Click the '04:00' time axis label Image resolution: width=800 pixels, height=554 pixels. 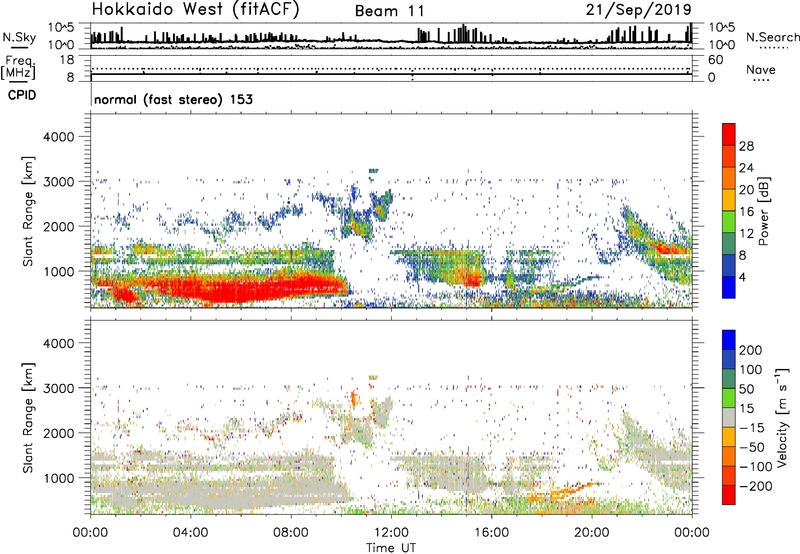(190, 533)
